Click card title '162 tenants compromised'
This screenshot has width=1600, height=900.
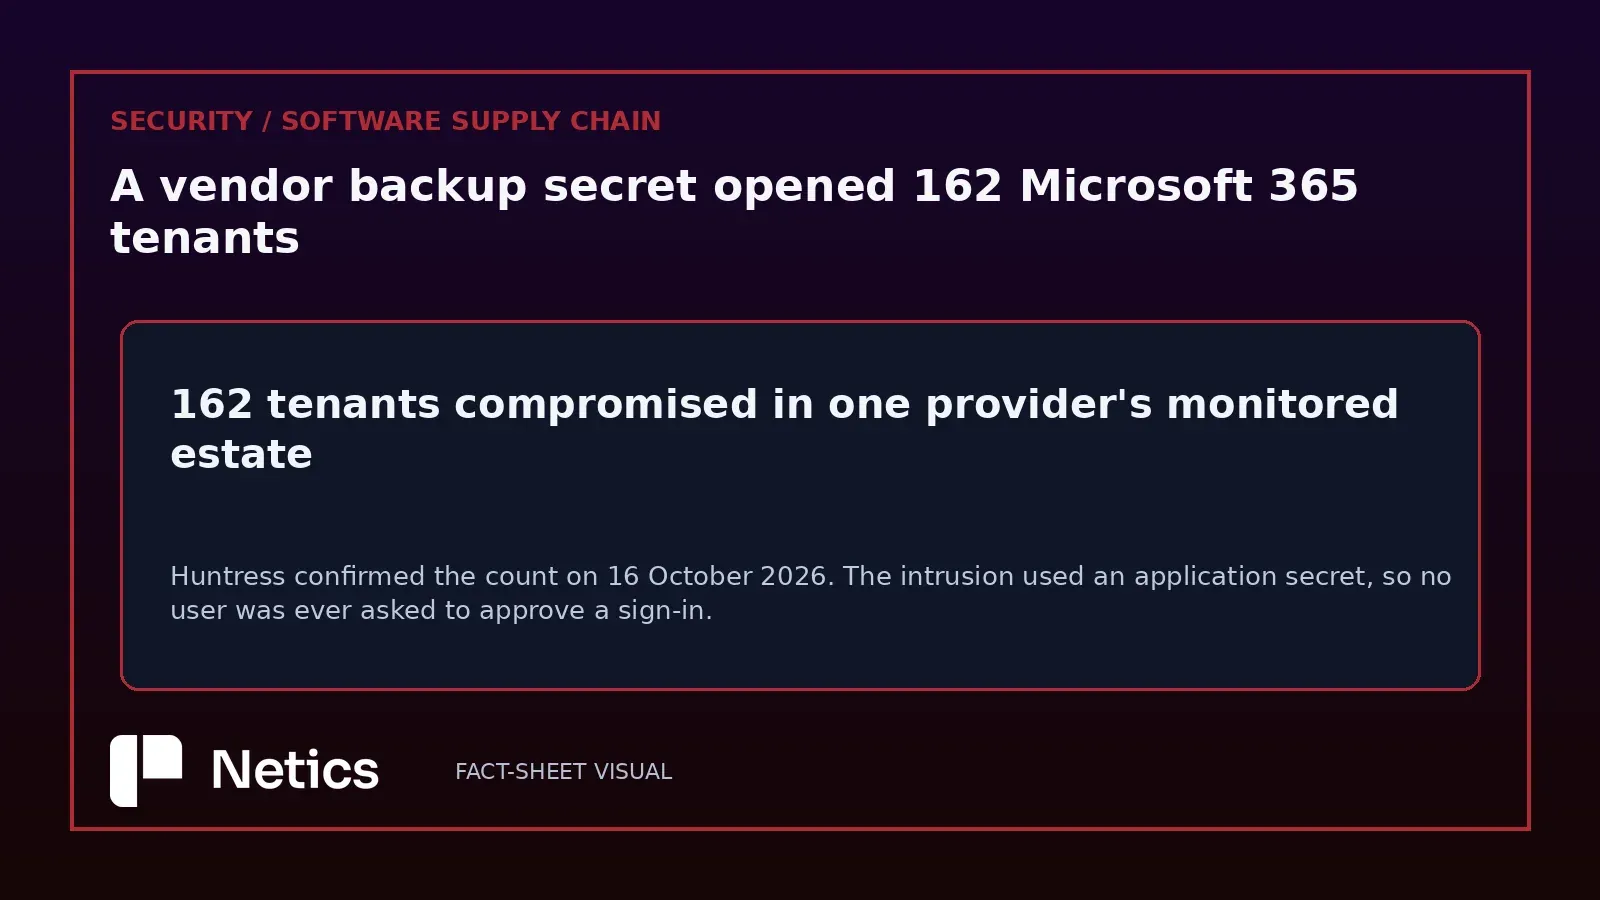tap(784, 429)
